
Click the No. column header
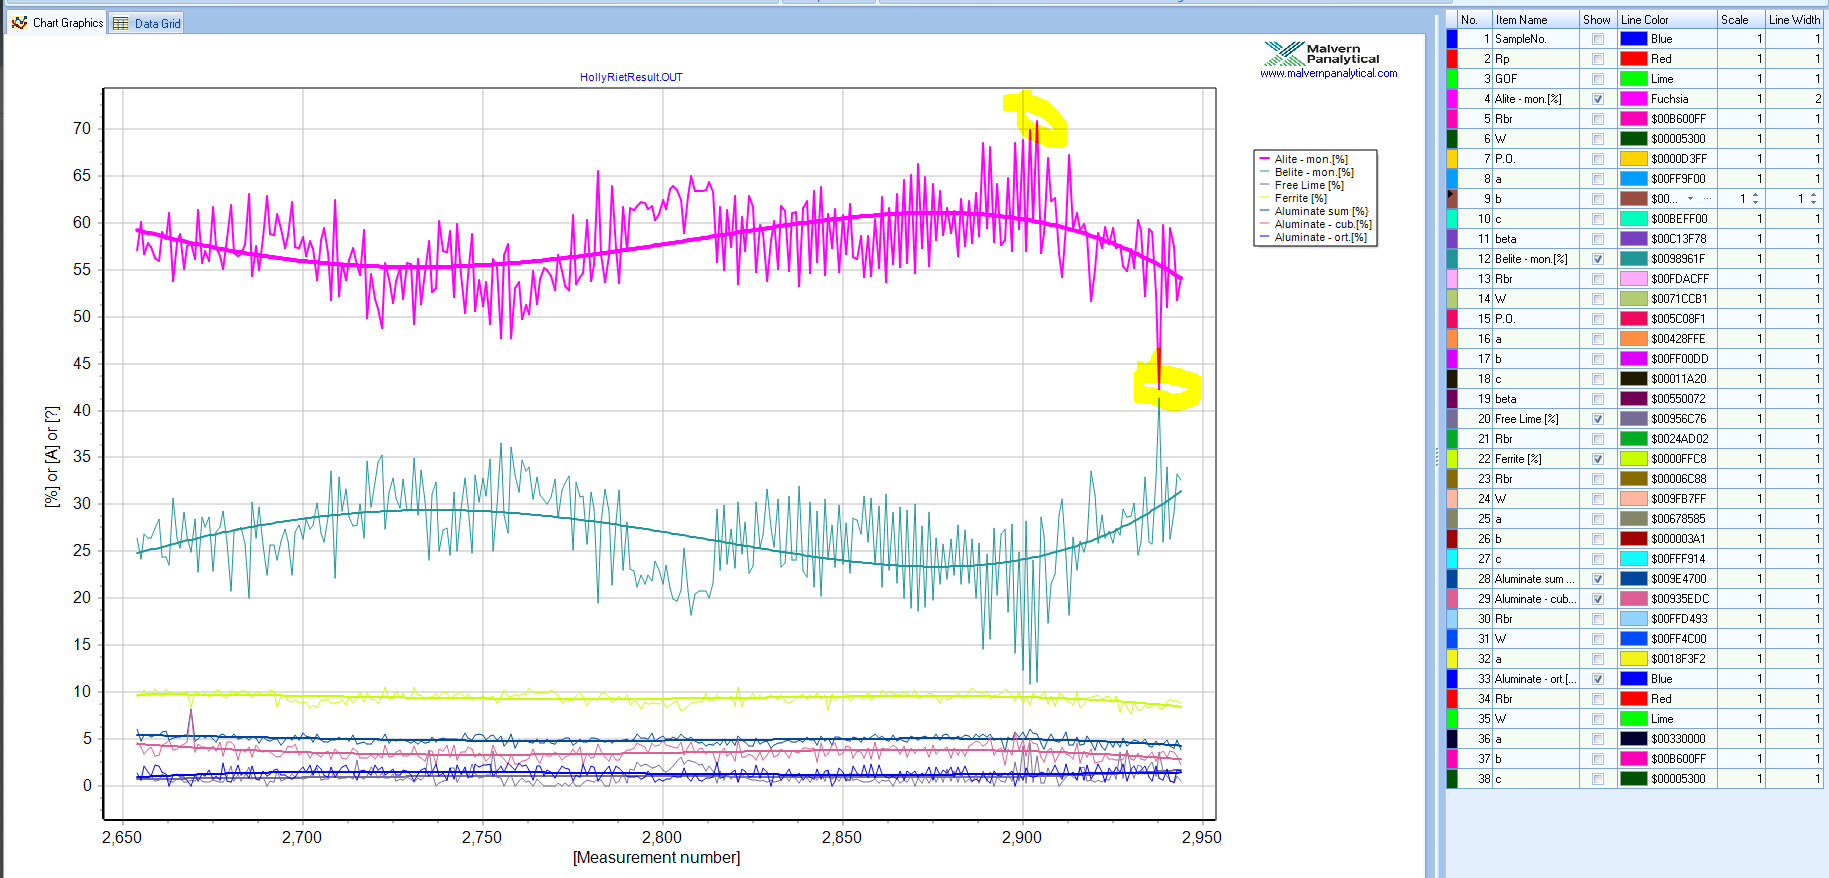pos(1475,19)
